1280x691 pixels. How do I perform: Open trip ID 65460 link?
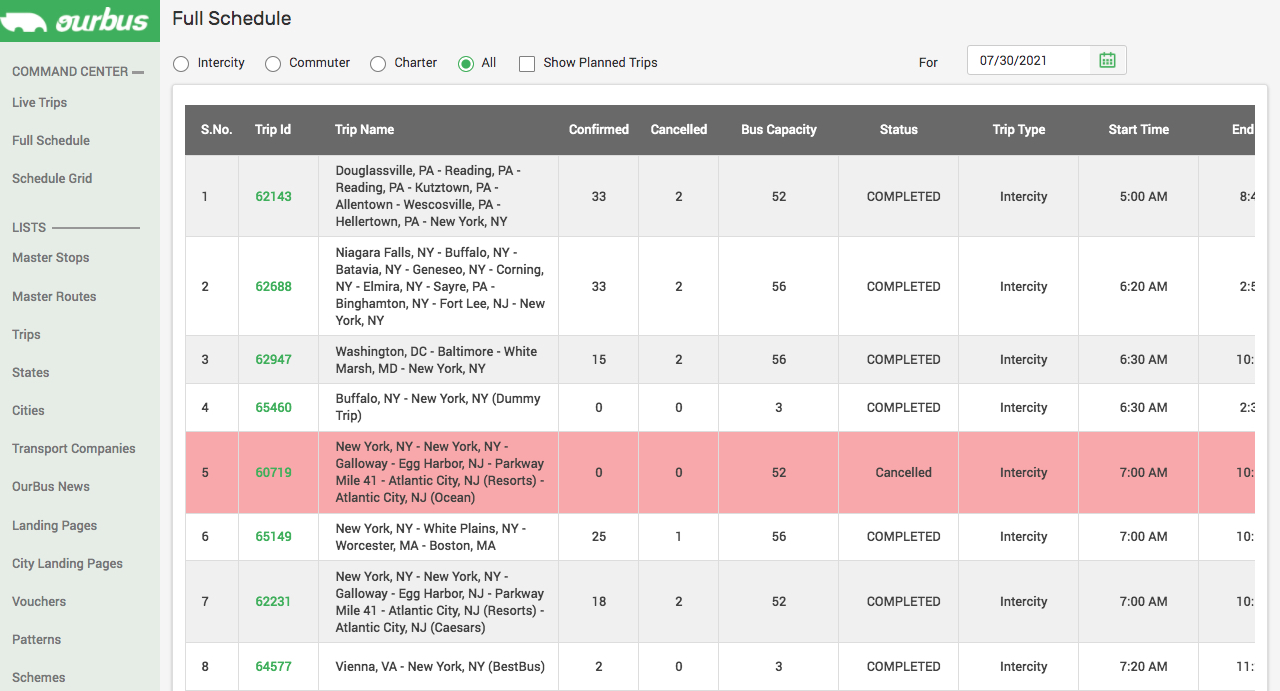pos(273,407)
